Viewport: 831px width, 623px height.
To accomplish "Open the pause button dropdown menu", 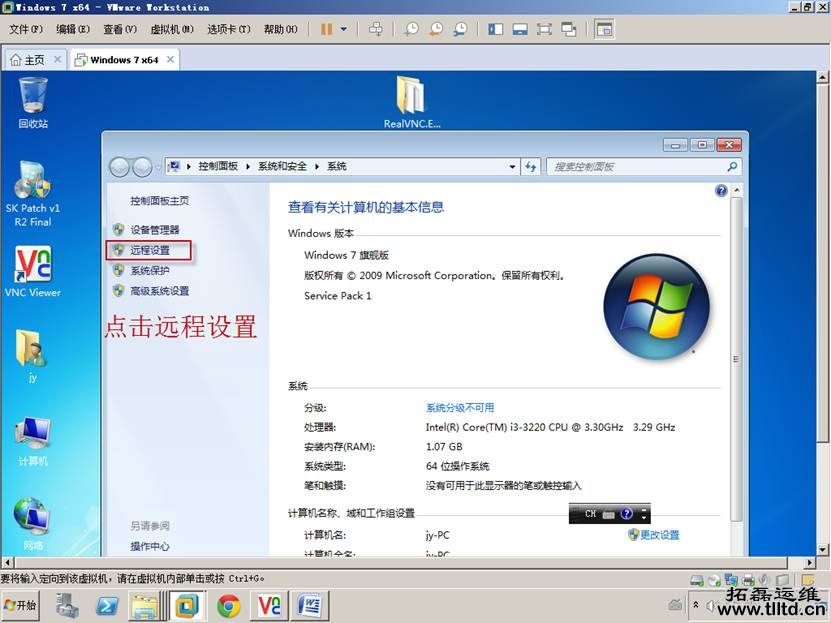I will (344, 30).
